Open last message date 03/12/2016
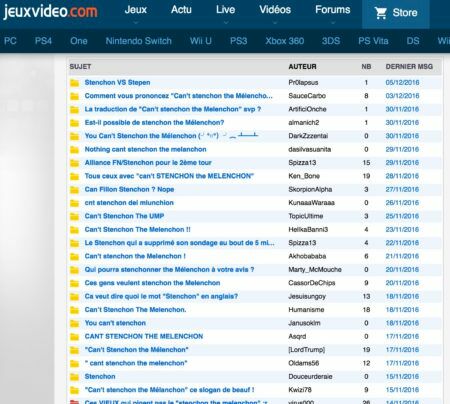The image size is (450, 404). click(402, 96)
